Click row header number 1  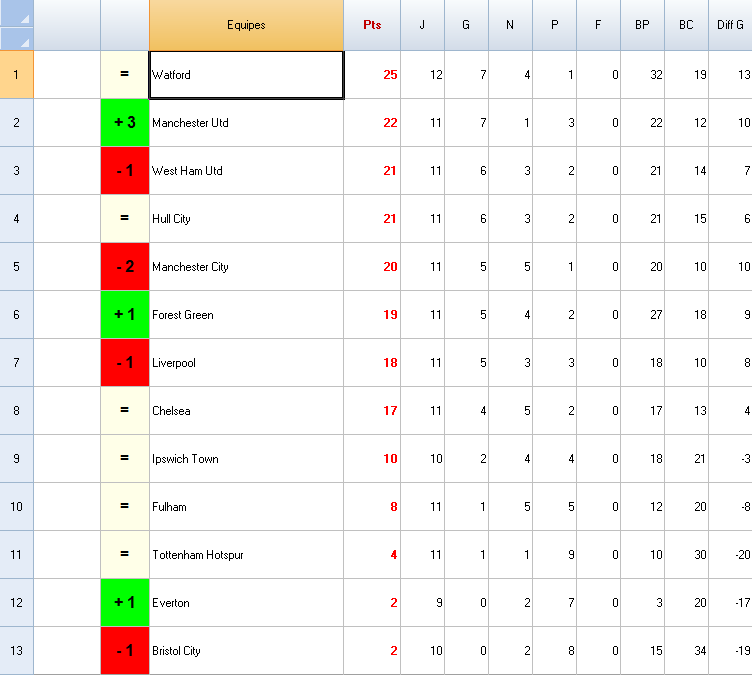[16, 75]
